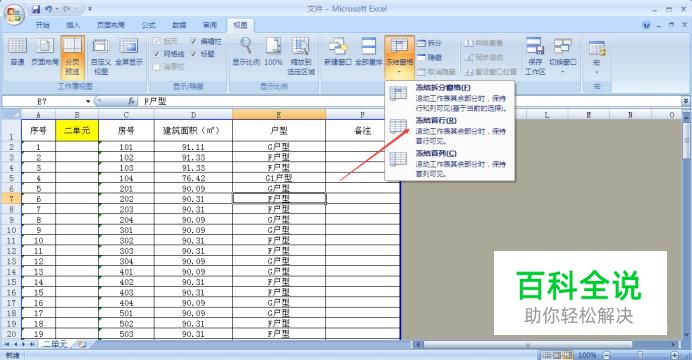Click Page Layout icon in status bar
This screenshot has height=360, width=692.
[557, 355]
